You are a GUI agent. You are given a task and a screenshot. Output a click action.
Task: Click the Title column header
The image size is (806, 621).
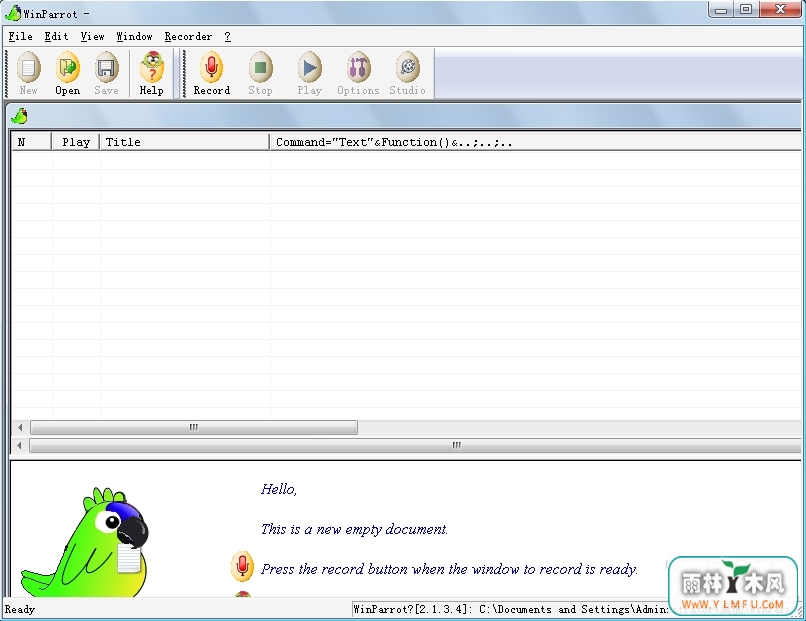click(185, 142)
